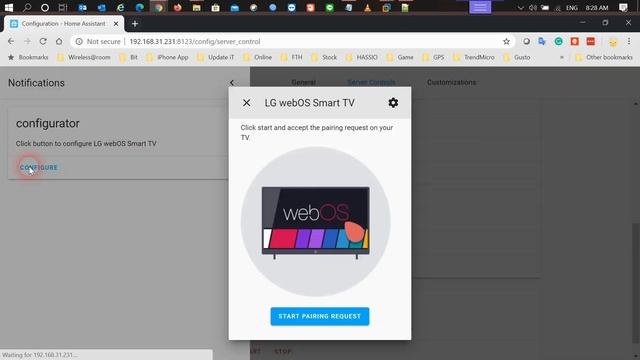Open the Bit bookmark folder

129,57
